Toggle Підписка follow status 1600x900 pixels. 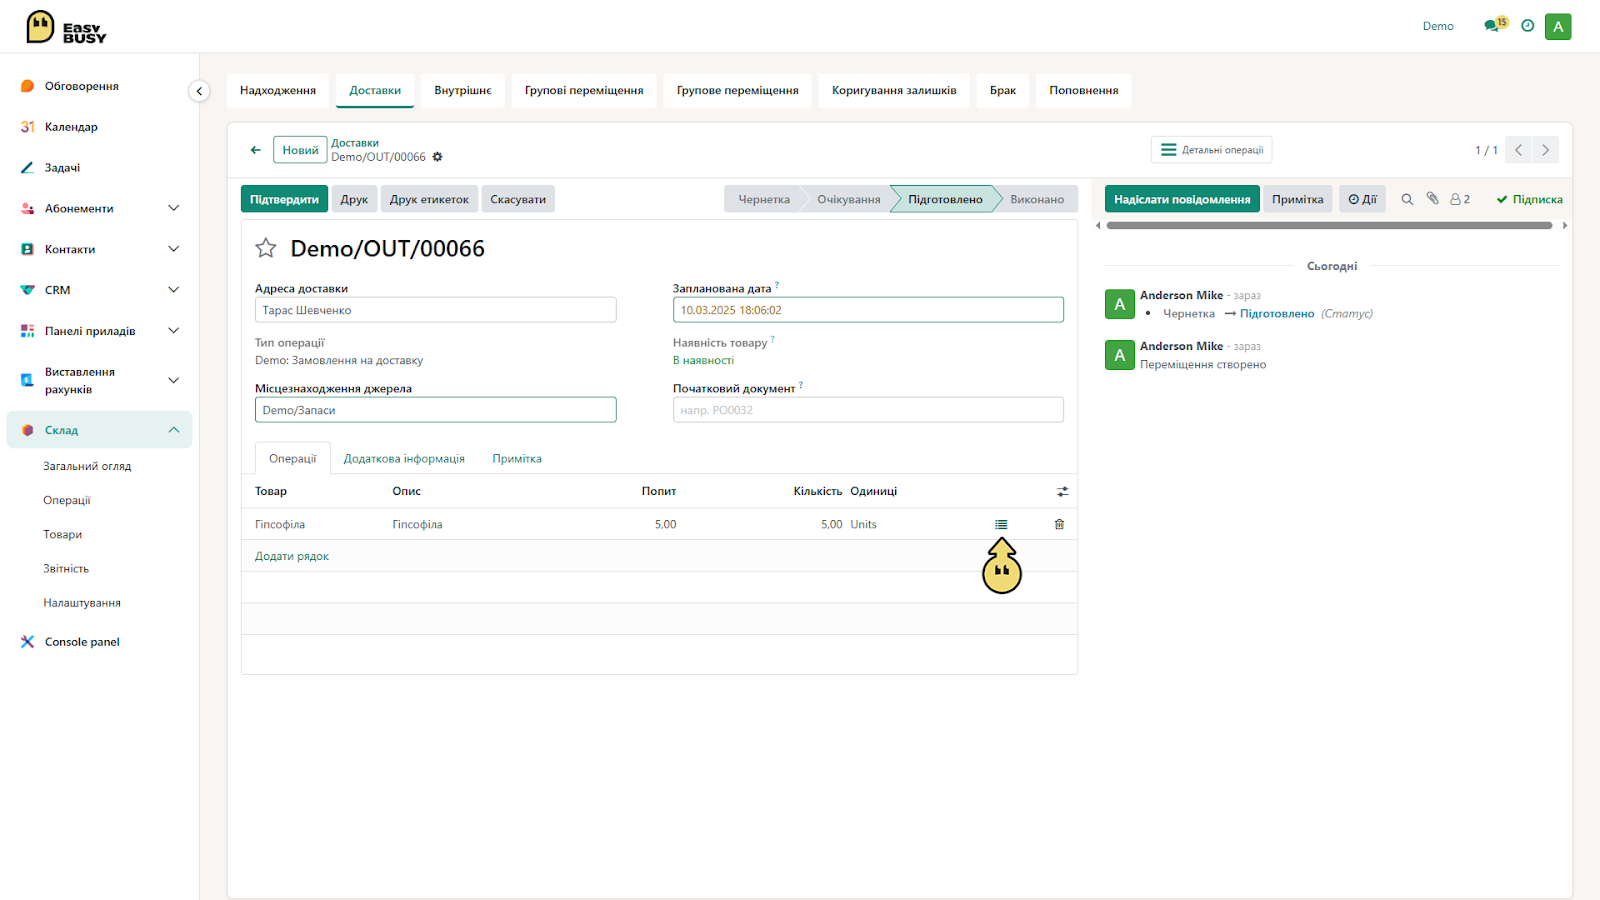[x=1529, y=199]
